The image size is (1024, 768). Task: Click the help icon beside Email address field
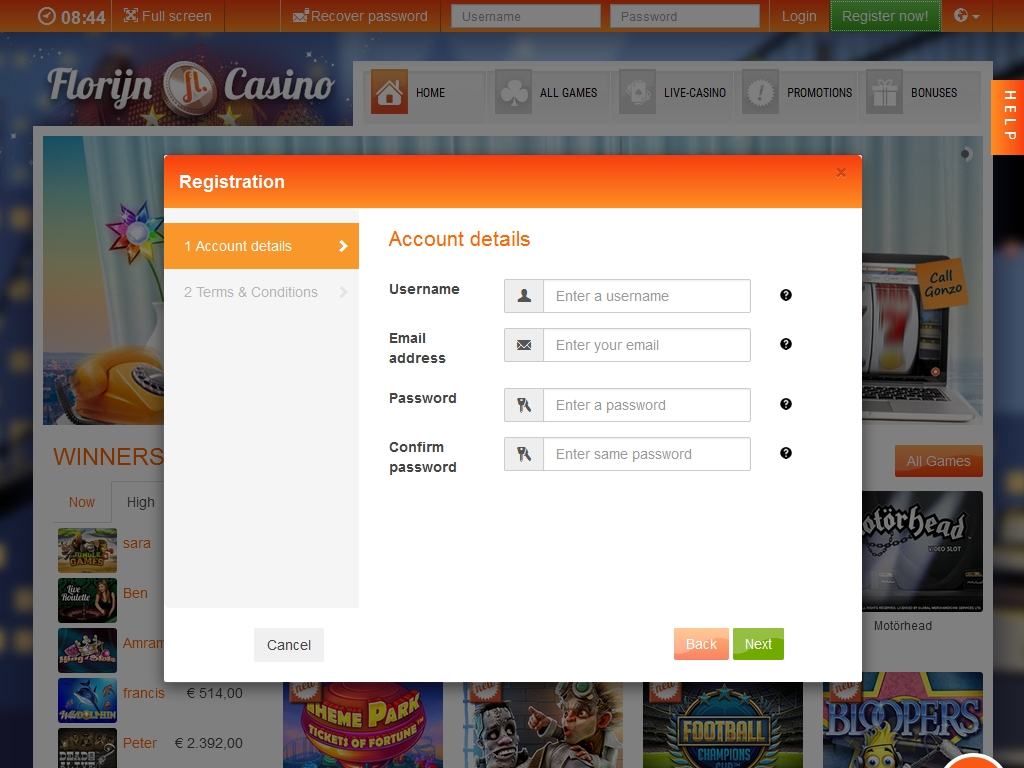coord(786,344)
